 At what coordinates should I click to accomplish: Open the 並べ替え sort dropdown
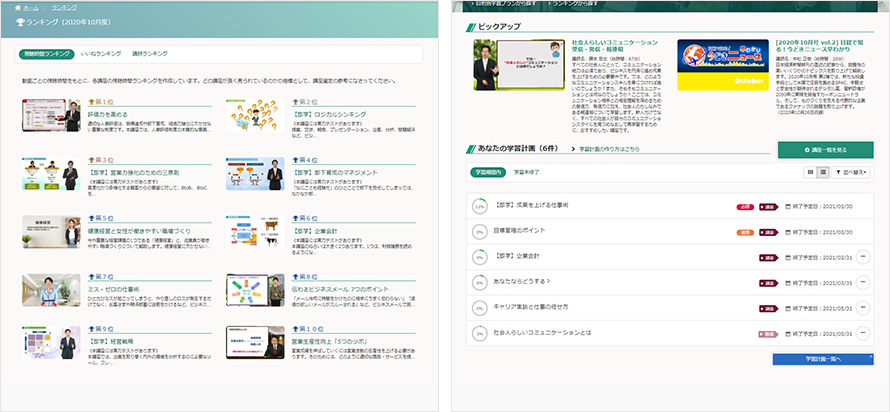pyautogui.click(x=851, y=172)
